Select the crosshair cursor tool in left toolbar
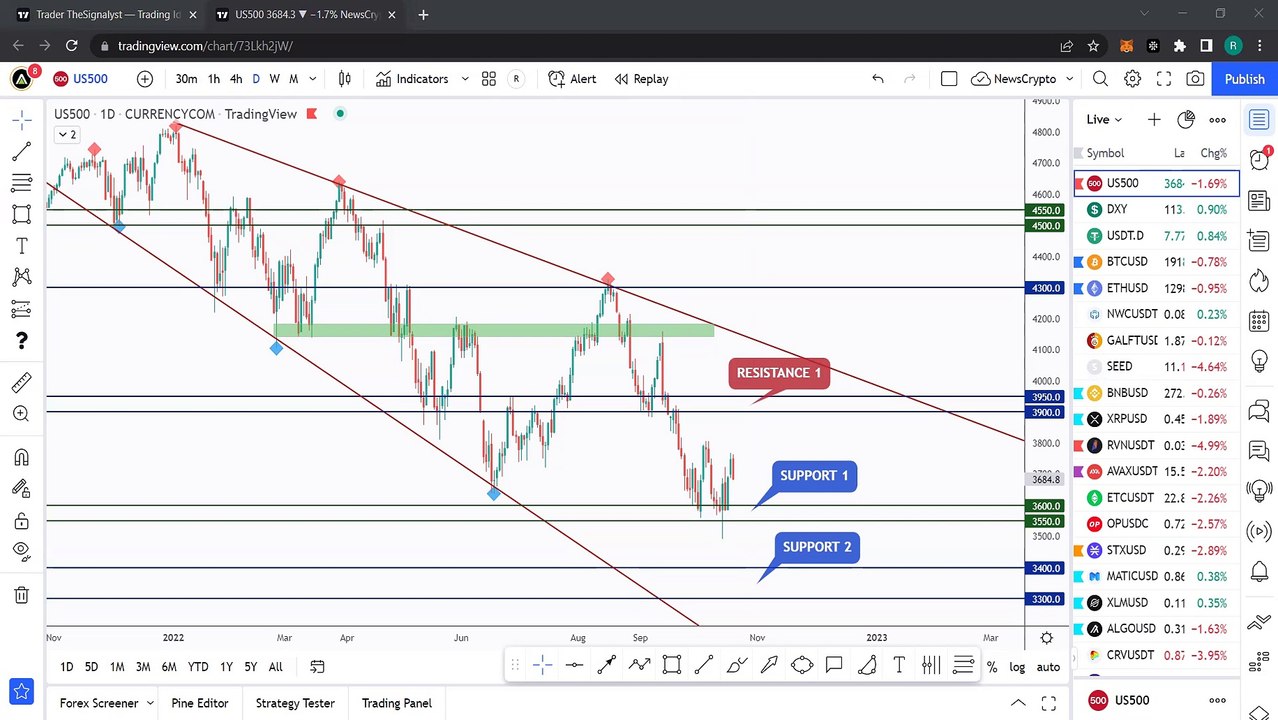1278x720 pixels. [21, 120]
